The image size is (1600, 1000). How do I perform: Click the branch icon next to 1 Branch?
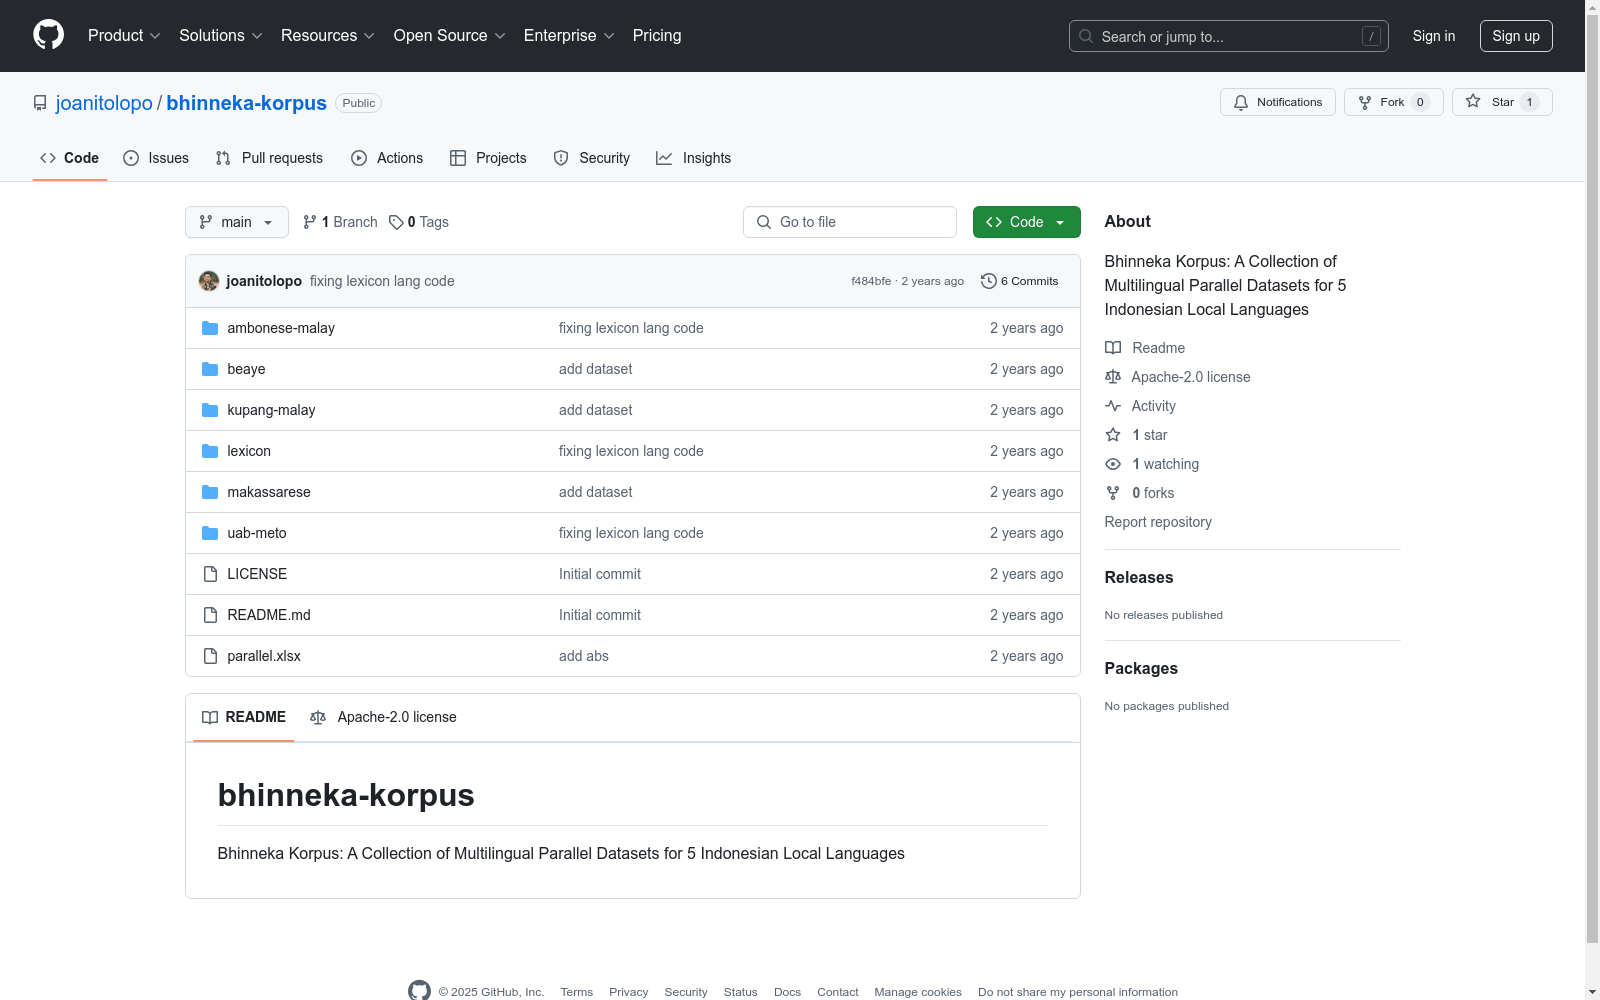click(310, 222)
